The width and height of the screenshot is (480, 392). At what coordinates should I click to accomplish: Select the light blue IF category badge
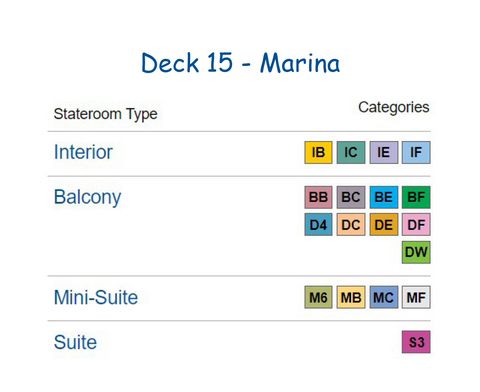point(416,152)
